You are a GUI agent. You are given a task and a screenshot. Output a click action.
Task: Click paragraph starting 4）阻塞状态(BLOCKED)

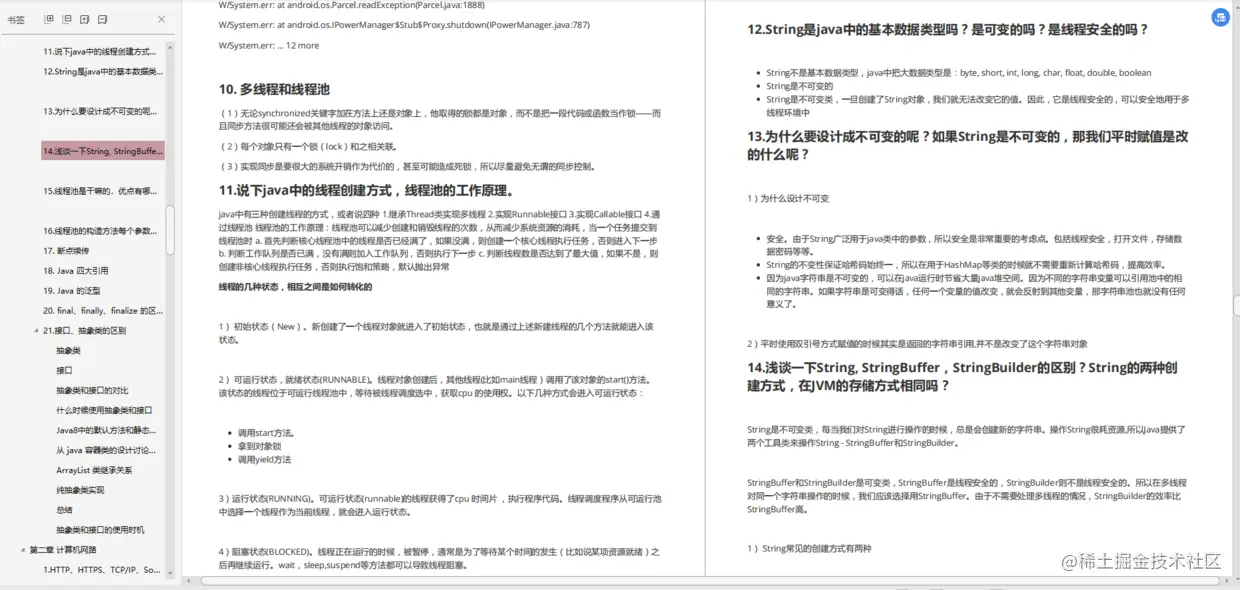(438, 557)
